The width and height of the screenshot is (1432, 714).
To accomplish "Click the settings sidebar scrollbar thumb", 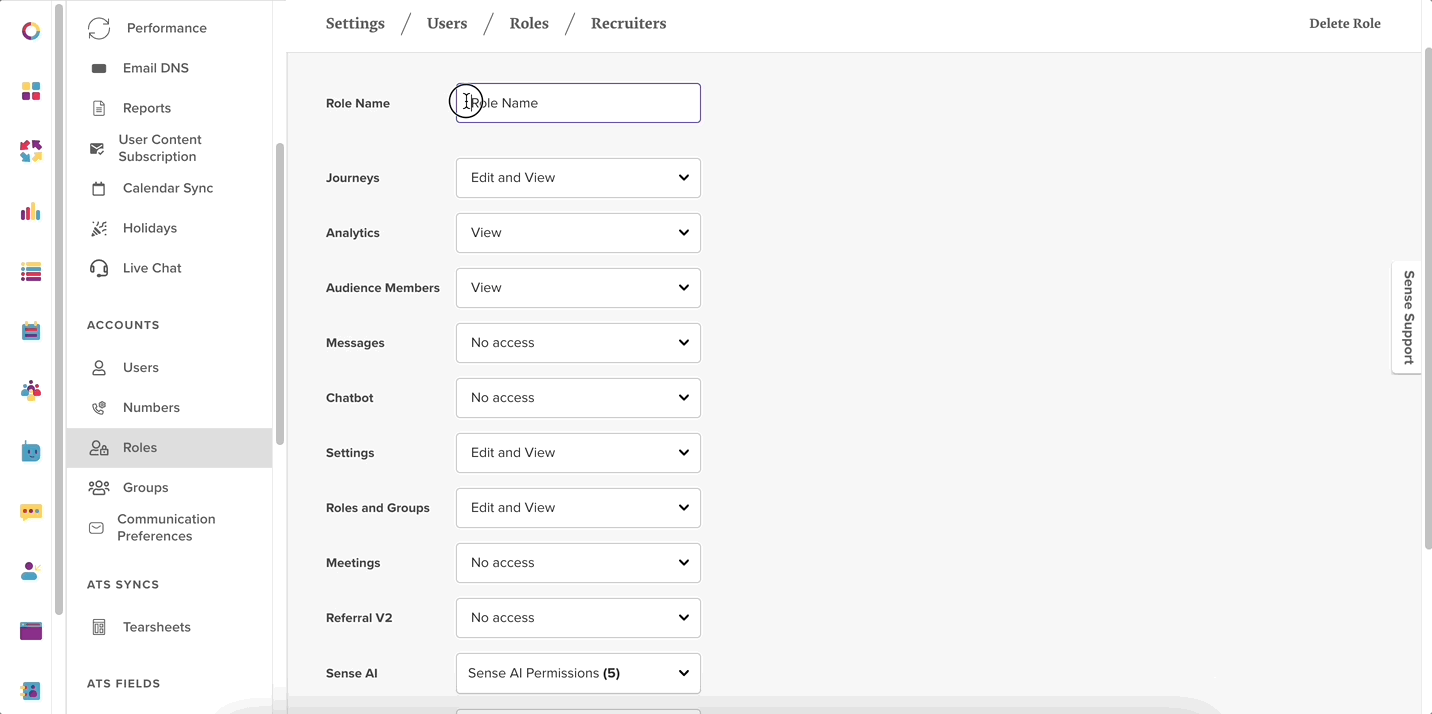I will coord(280,294).
